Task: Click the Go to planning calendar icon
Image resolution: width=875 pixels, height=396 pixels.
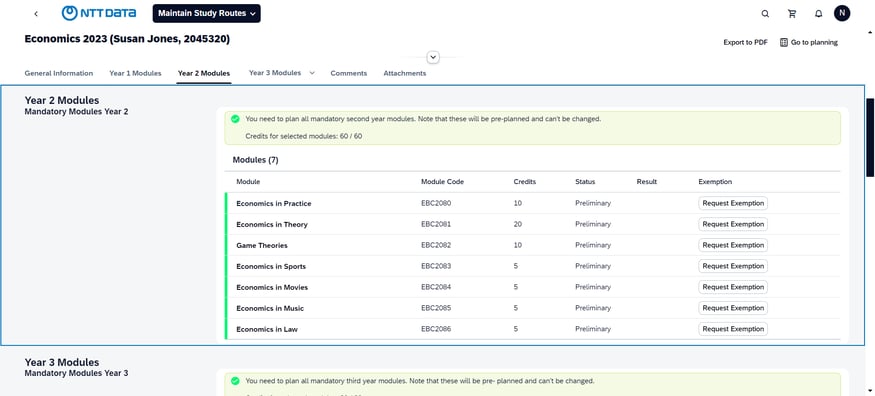Action: (x=784, y=42)
